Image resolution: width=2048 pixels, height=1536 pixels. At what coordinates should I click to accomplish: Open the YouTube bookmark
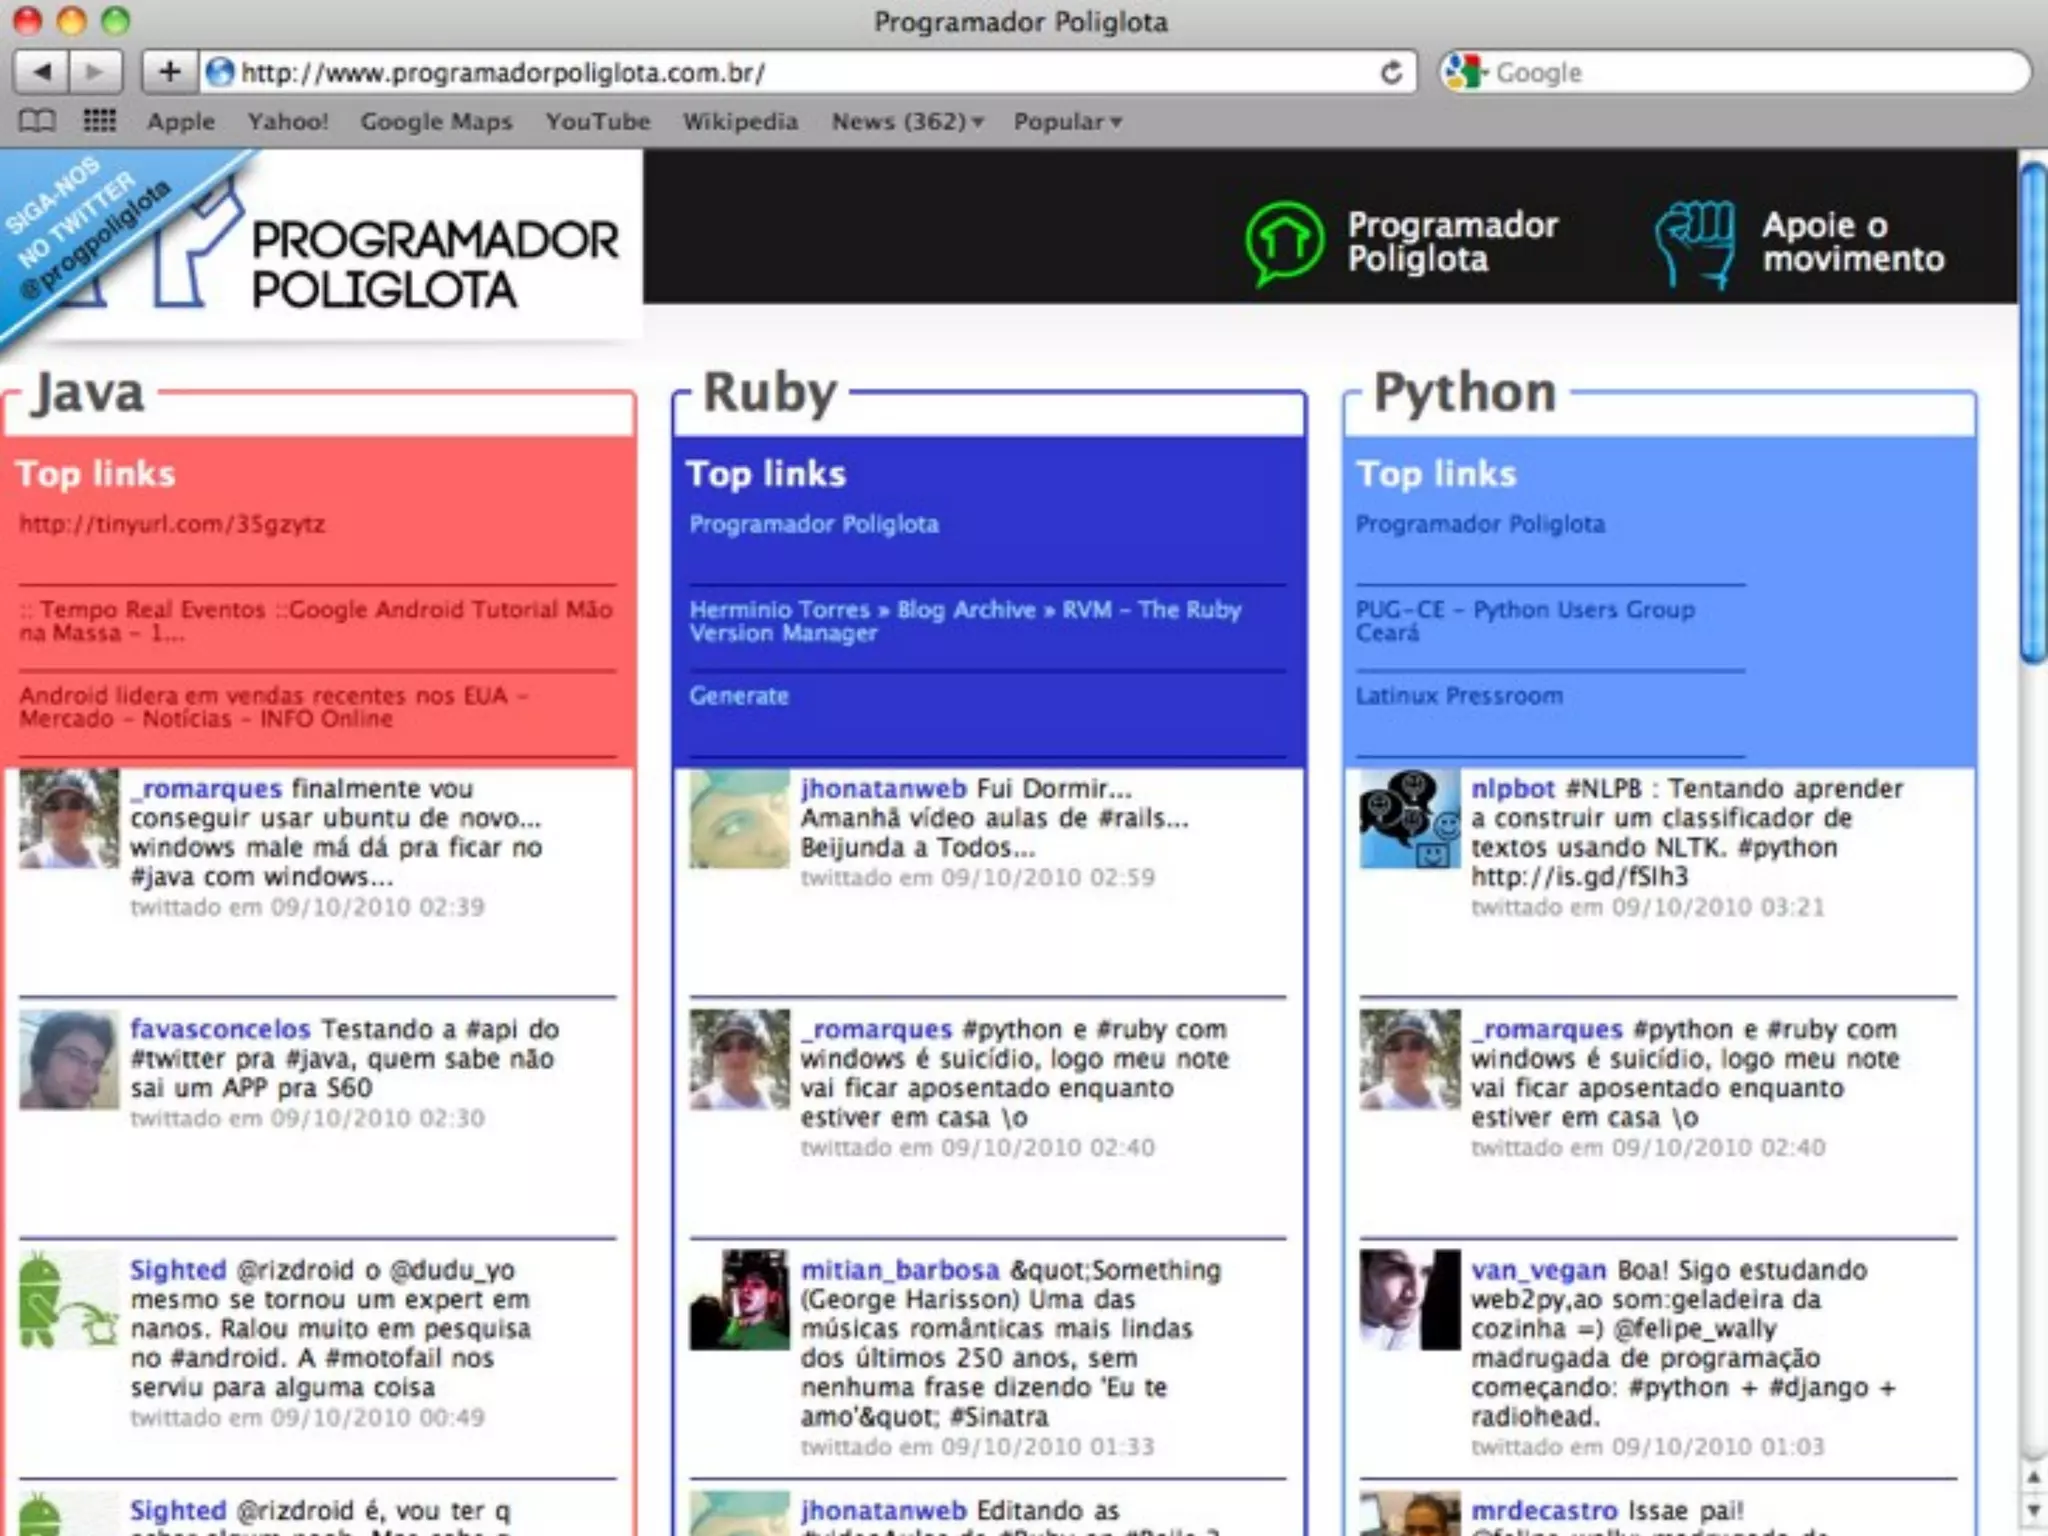[x=597, y=121]
